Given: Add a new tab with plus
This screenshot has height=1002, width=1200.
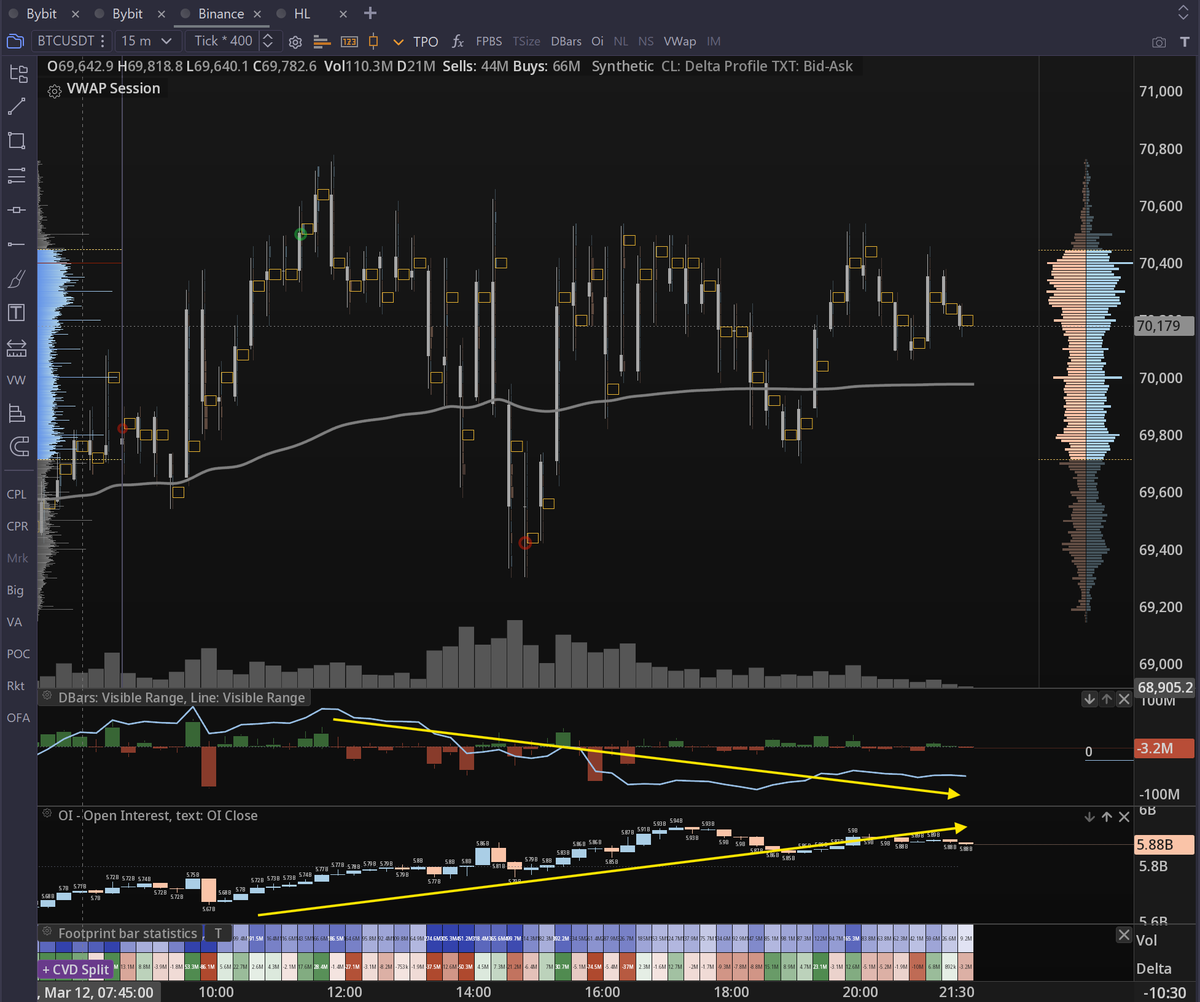Looking at the screenshot, I should click(371, 13).
